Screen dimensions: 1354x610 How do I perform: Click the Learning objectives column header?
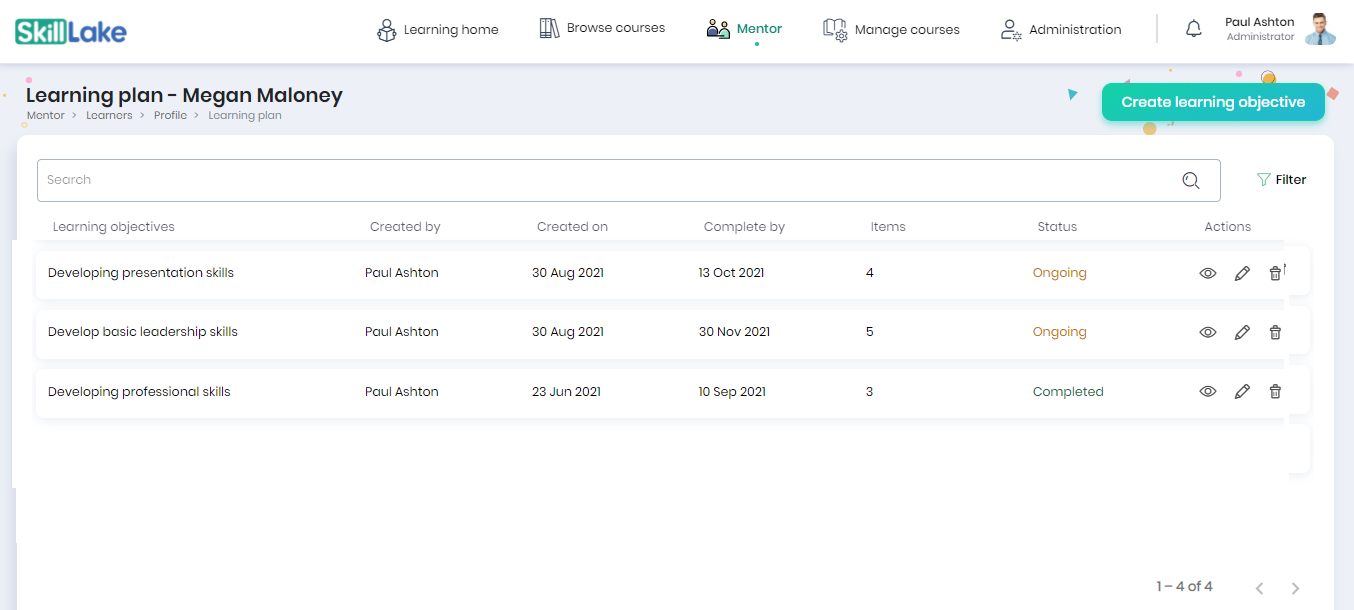113,227
